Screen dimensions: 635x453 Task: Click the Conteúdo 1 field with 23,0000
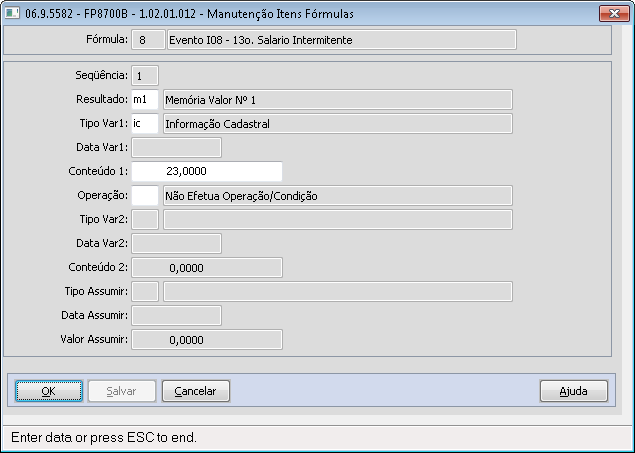pos(207,171)
